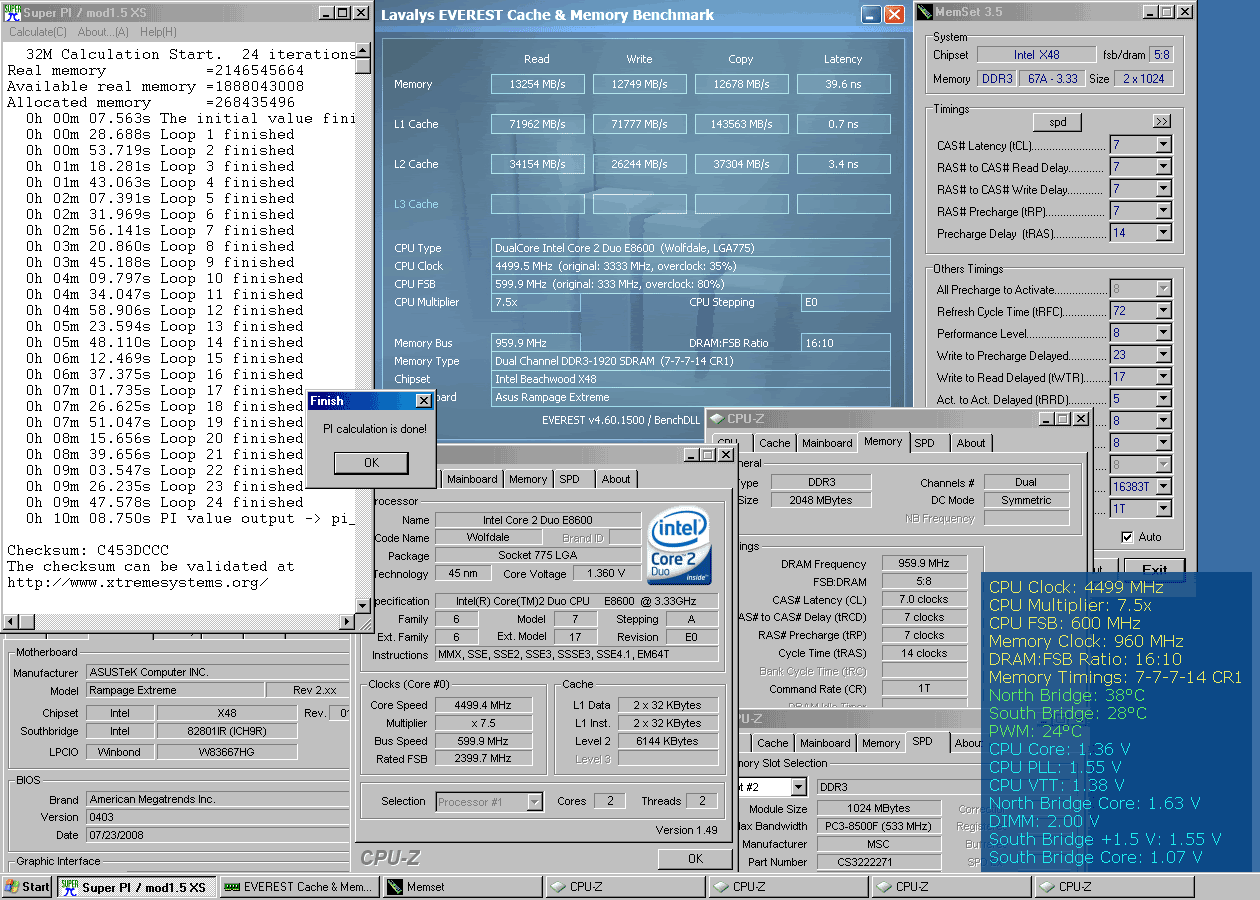The height and width of the screenshot is (900, 1260).
Task: Switch to Super PI on the taskbar
Action: 137,886
